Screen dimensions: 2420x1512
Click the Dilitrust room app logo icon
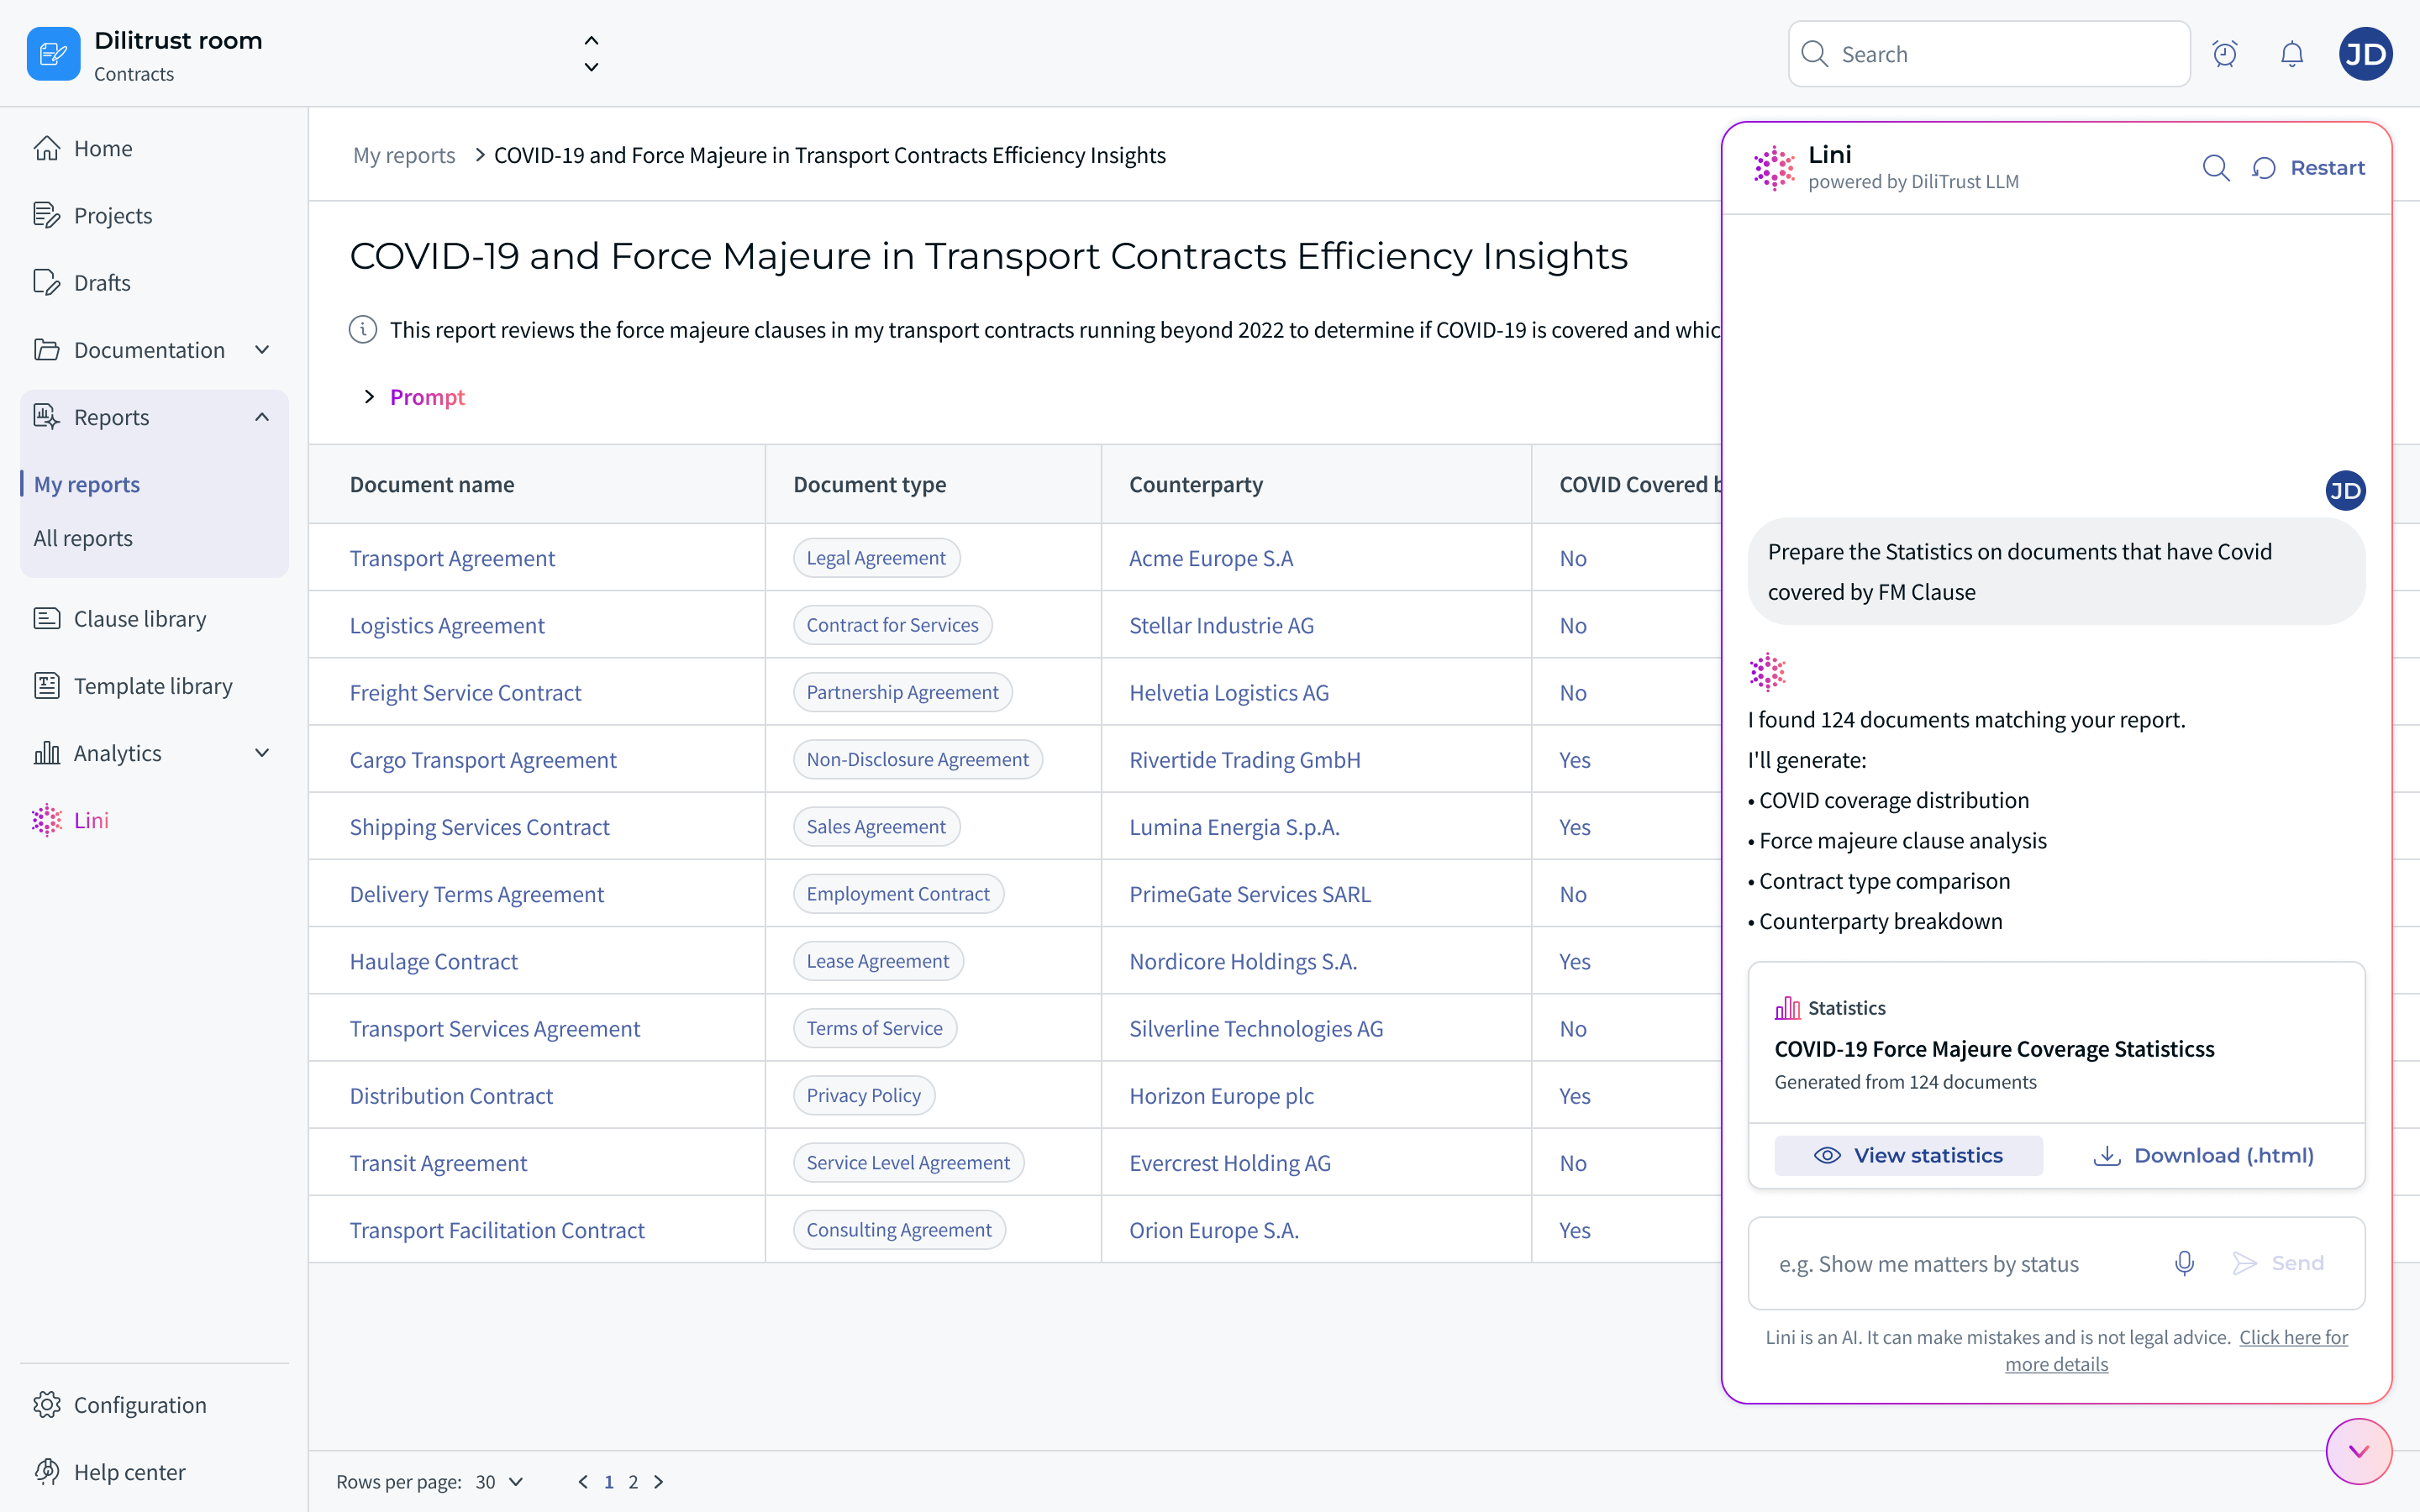point(53,54)
